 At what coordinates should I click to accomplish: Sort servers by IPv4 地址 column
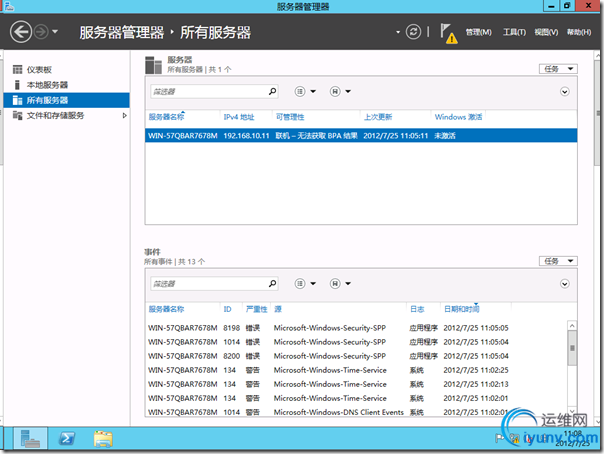coord(239,117)
